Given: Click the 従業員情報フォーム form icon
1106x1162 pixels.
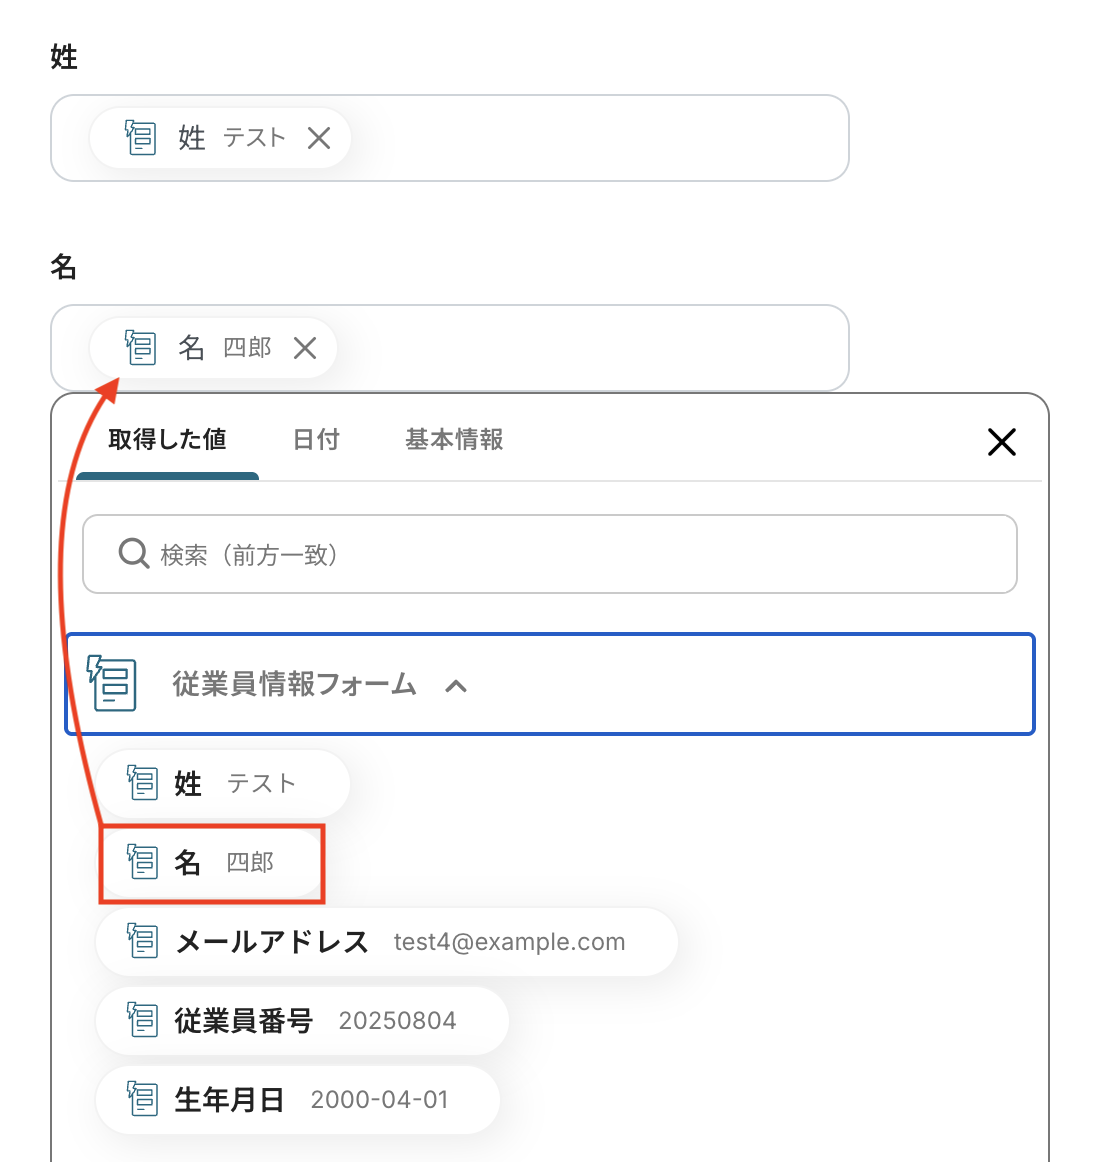Looking at the screenshot, I should (x=112, y=683).
